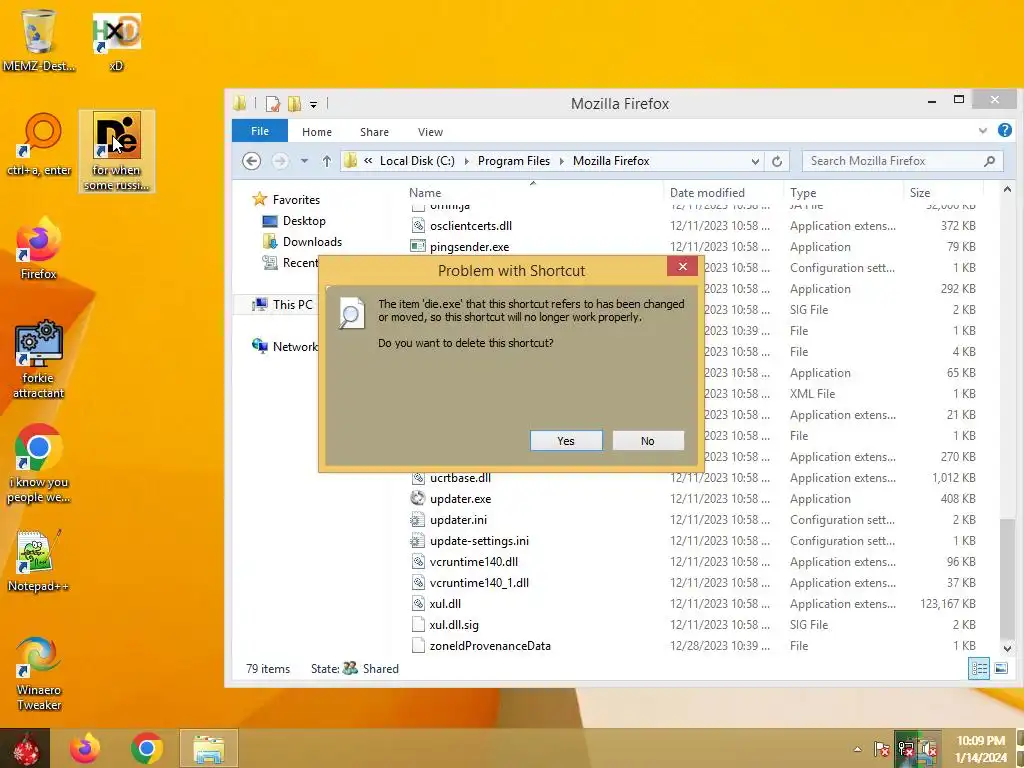1024x768 pixels.
Task: Expand the address bar history dropdown
Action: pyautogui.click(x=755, y=161)
